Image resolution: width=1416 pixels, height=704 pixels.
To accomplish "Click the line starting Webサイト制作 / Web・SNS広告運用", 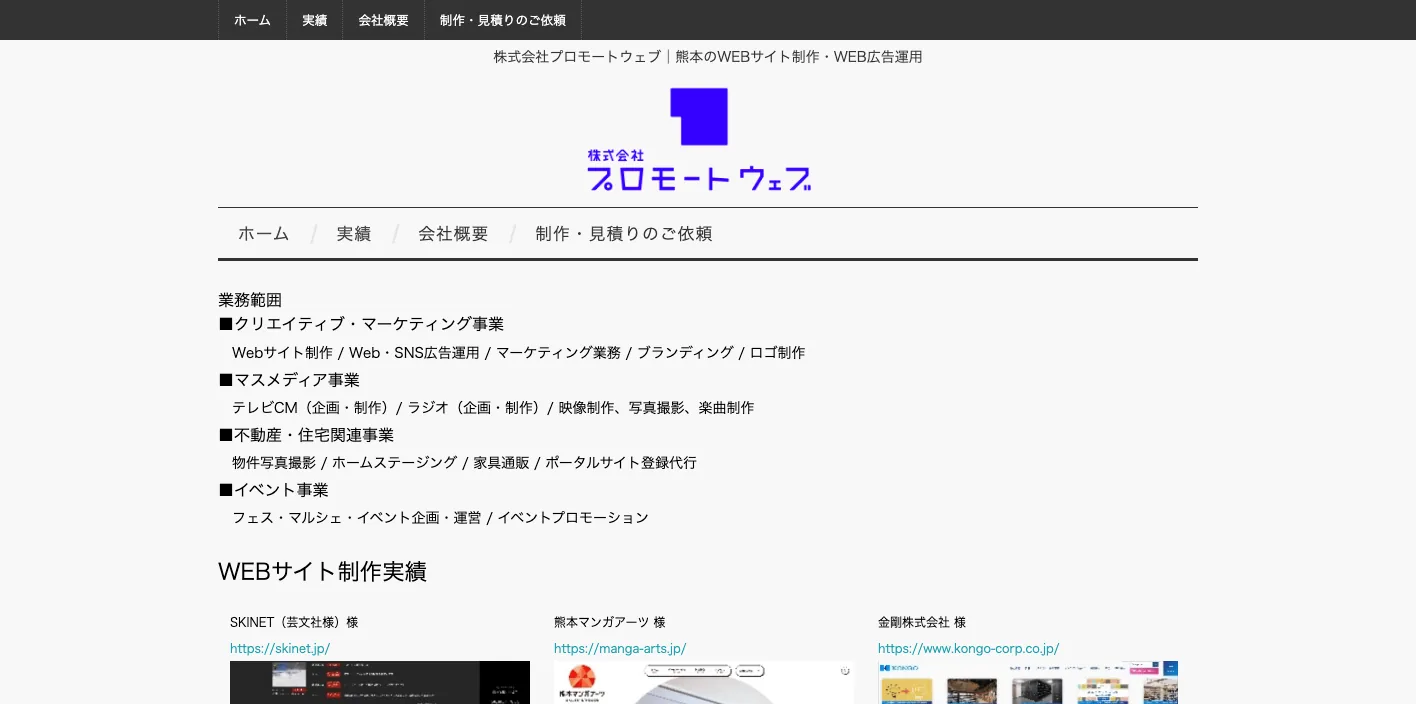I will coord(518,352).
